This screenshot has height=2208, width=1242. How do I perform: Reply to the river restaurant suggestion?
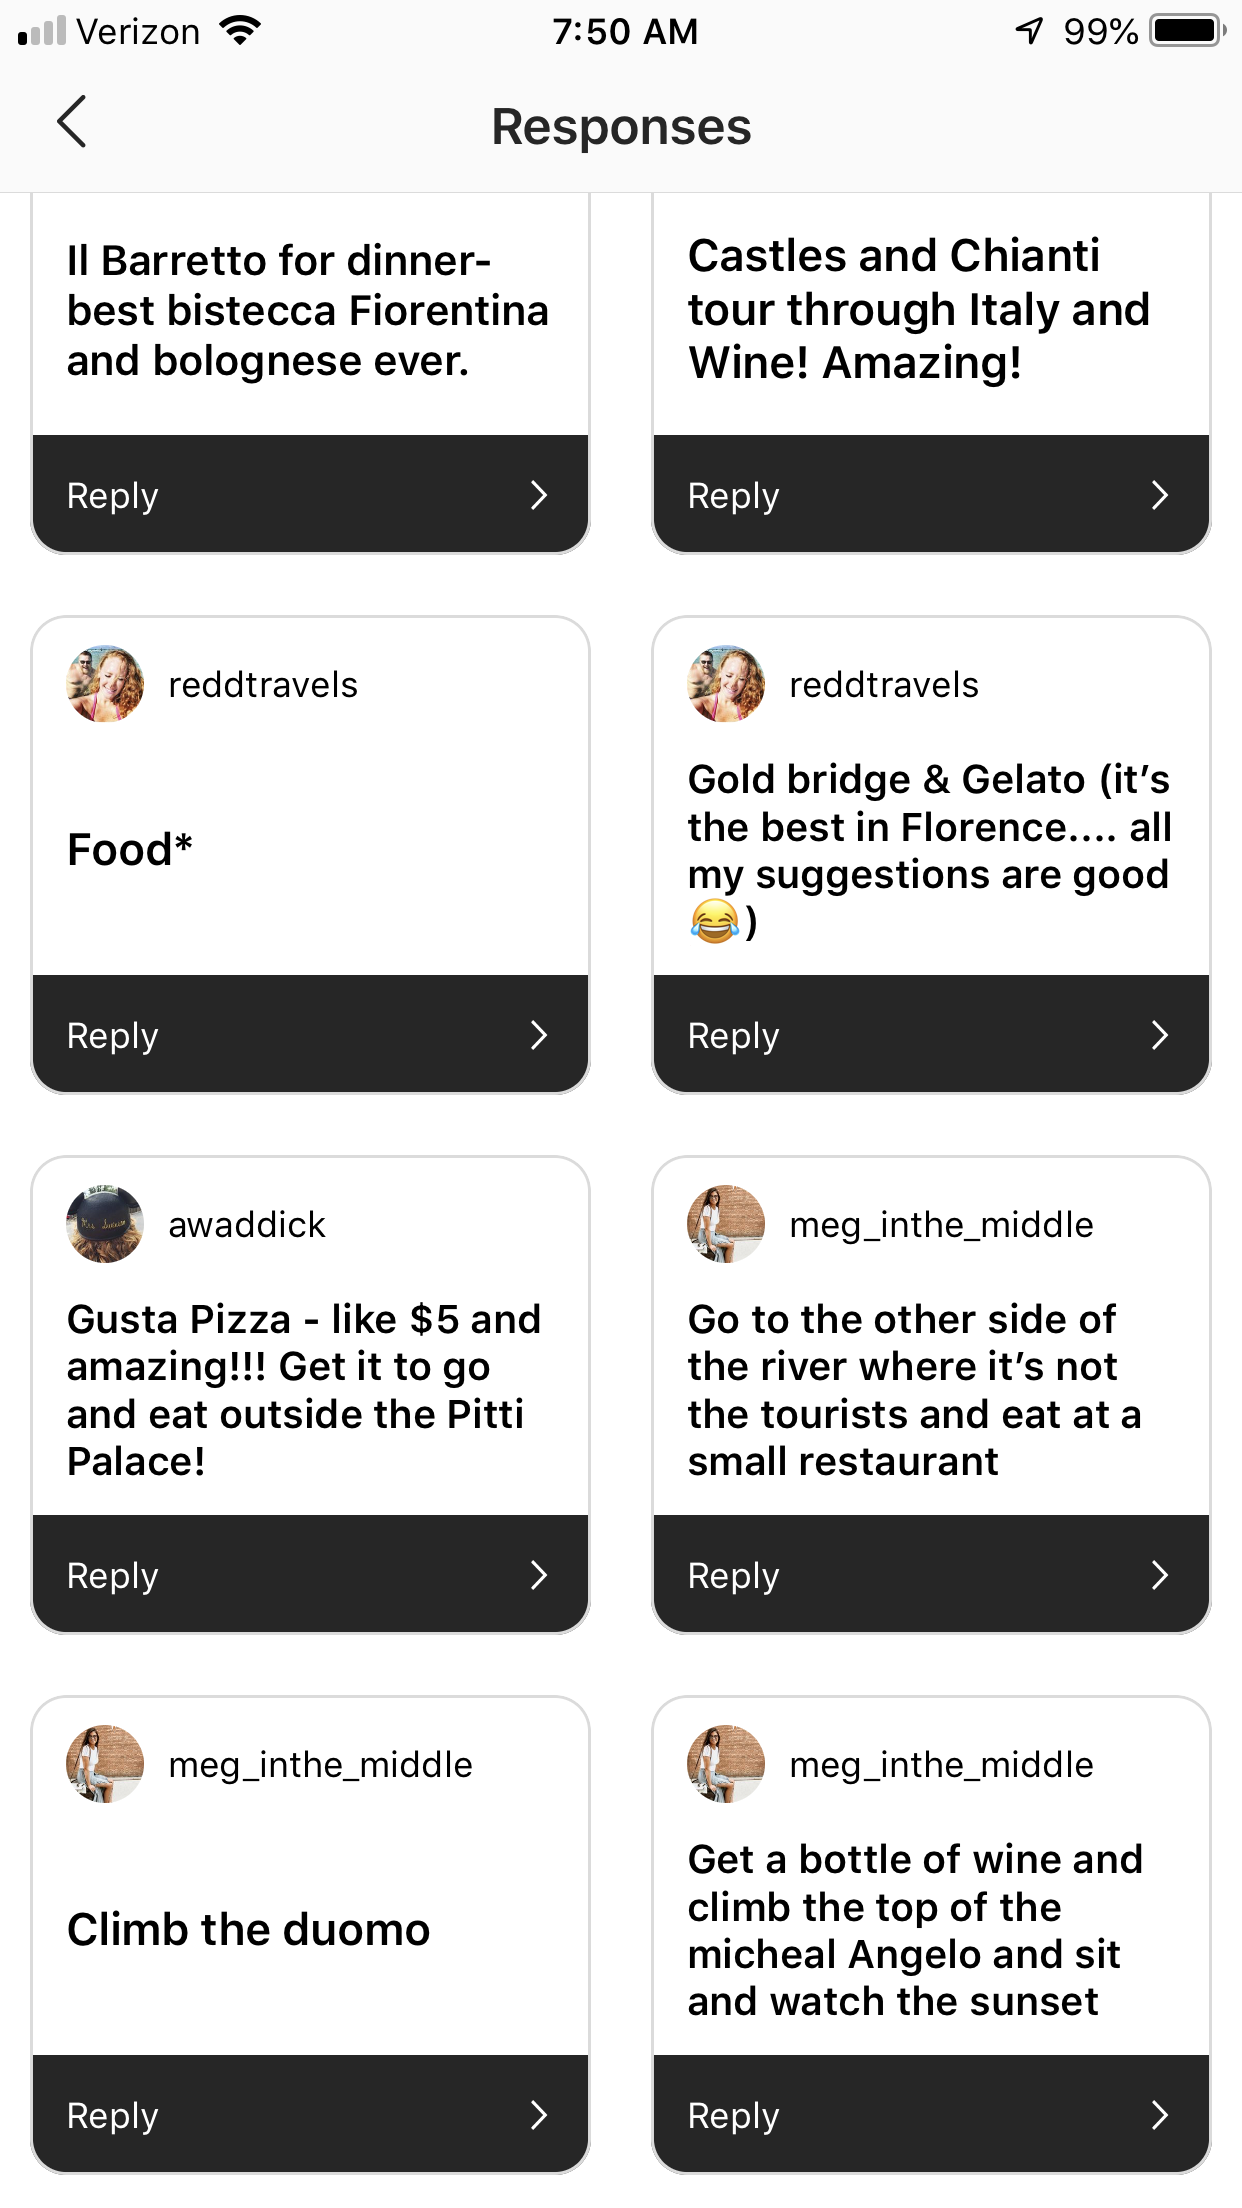(x=931, y=1575)
